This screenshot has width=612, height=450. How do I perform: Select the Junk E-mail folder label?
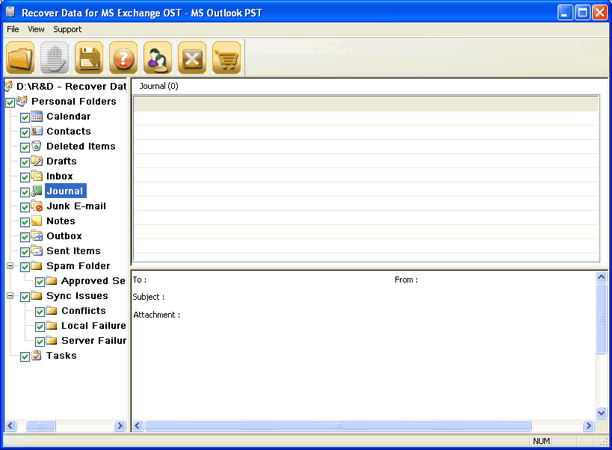(x=76, y=206)
